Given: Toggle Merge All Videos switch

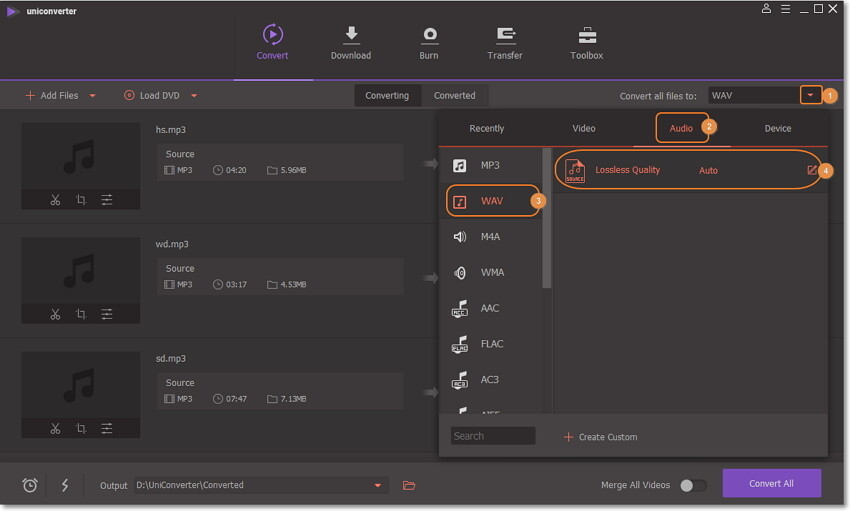Looking at the screenshot, I should [x=693, y=486].
